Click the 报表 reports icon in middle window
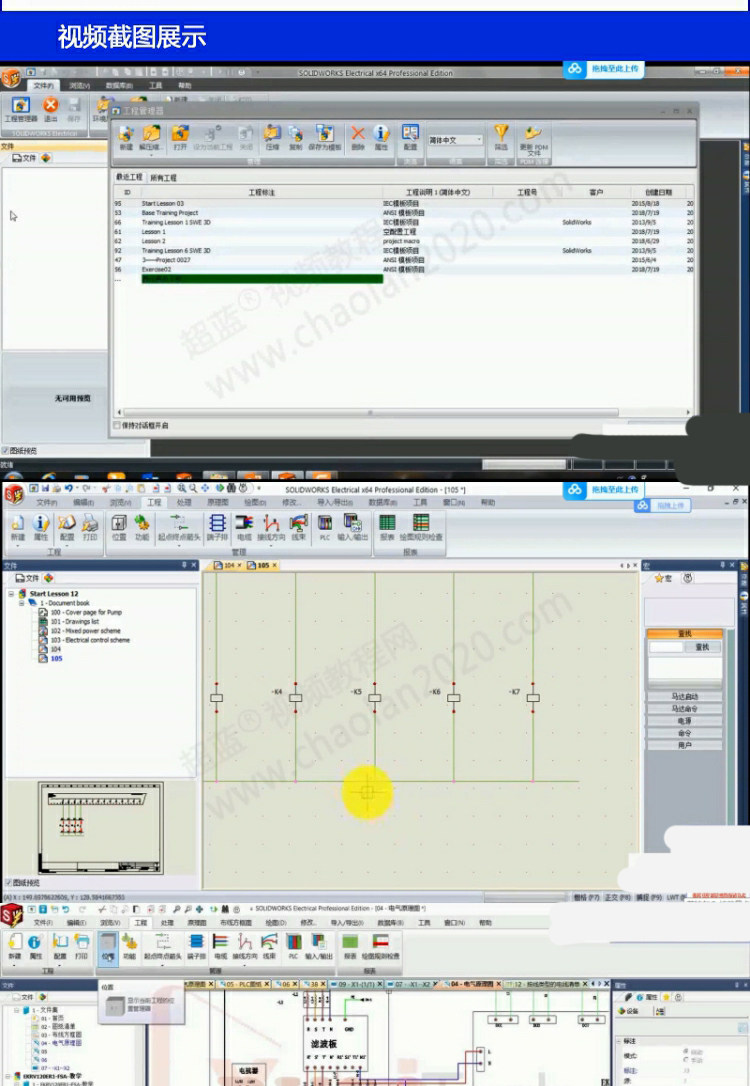750x1086 pixels. [387, 528]
